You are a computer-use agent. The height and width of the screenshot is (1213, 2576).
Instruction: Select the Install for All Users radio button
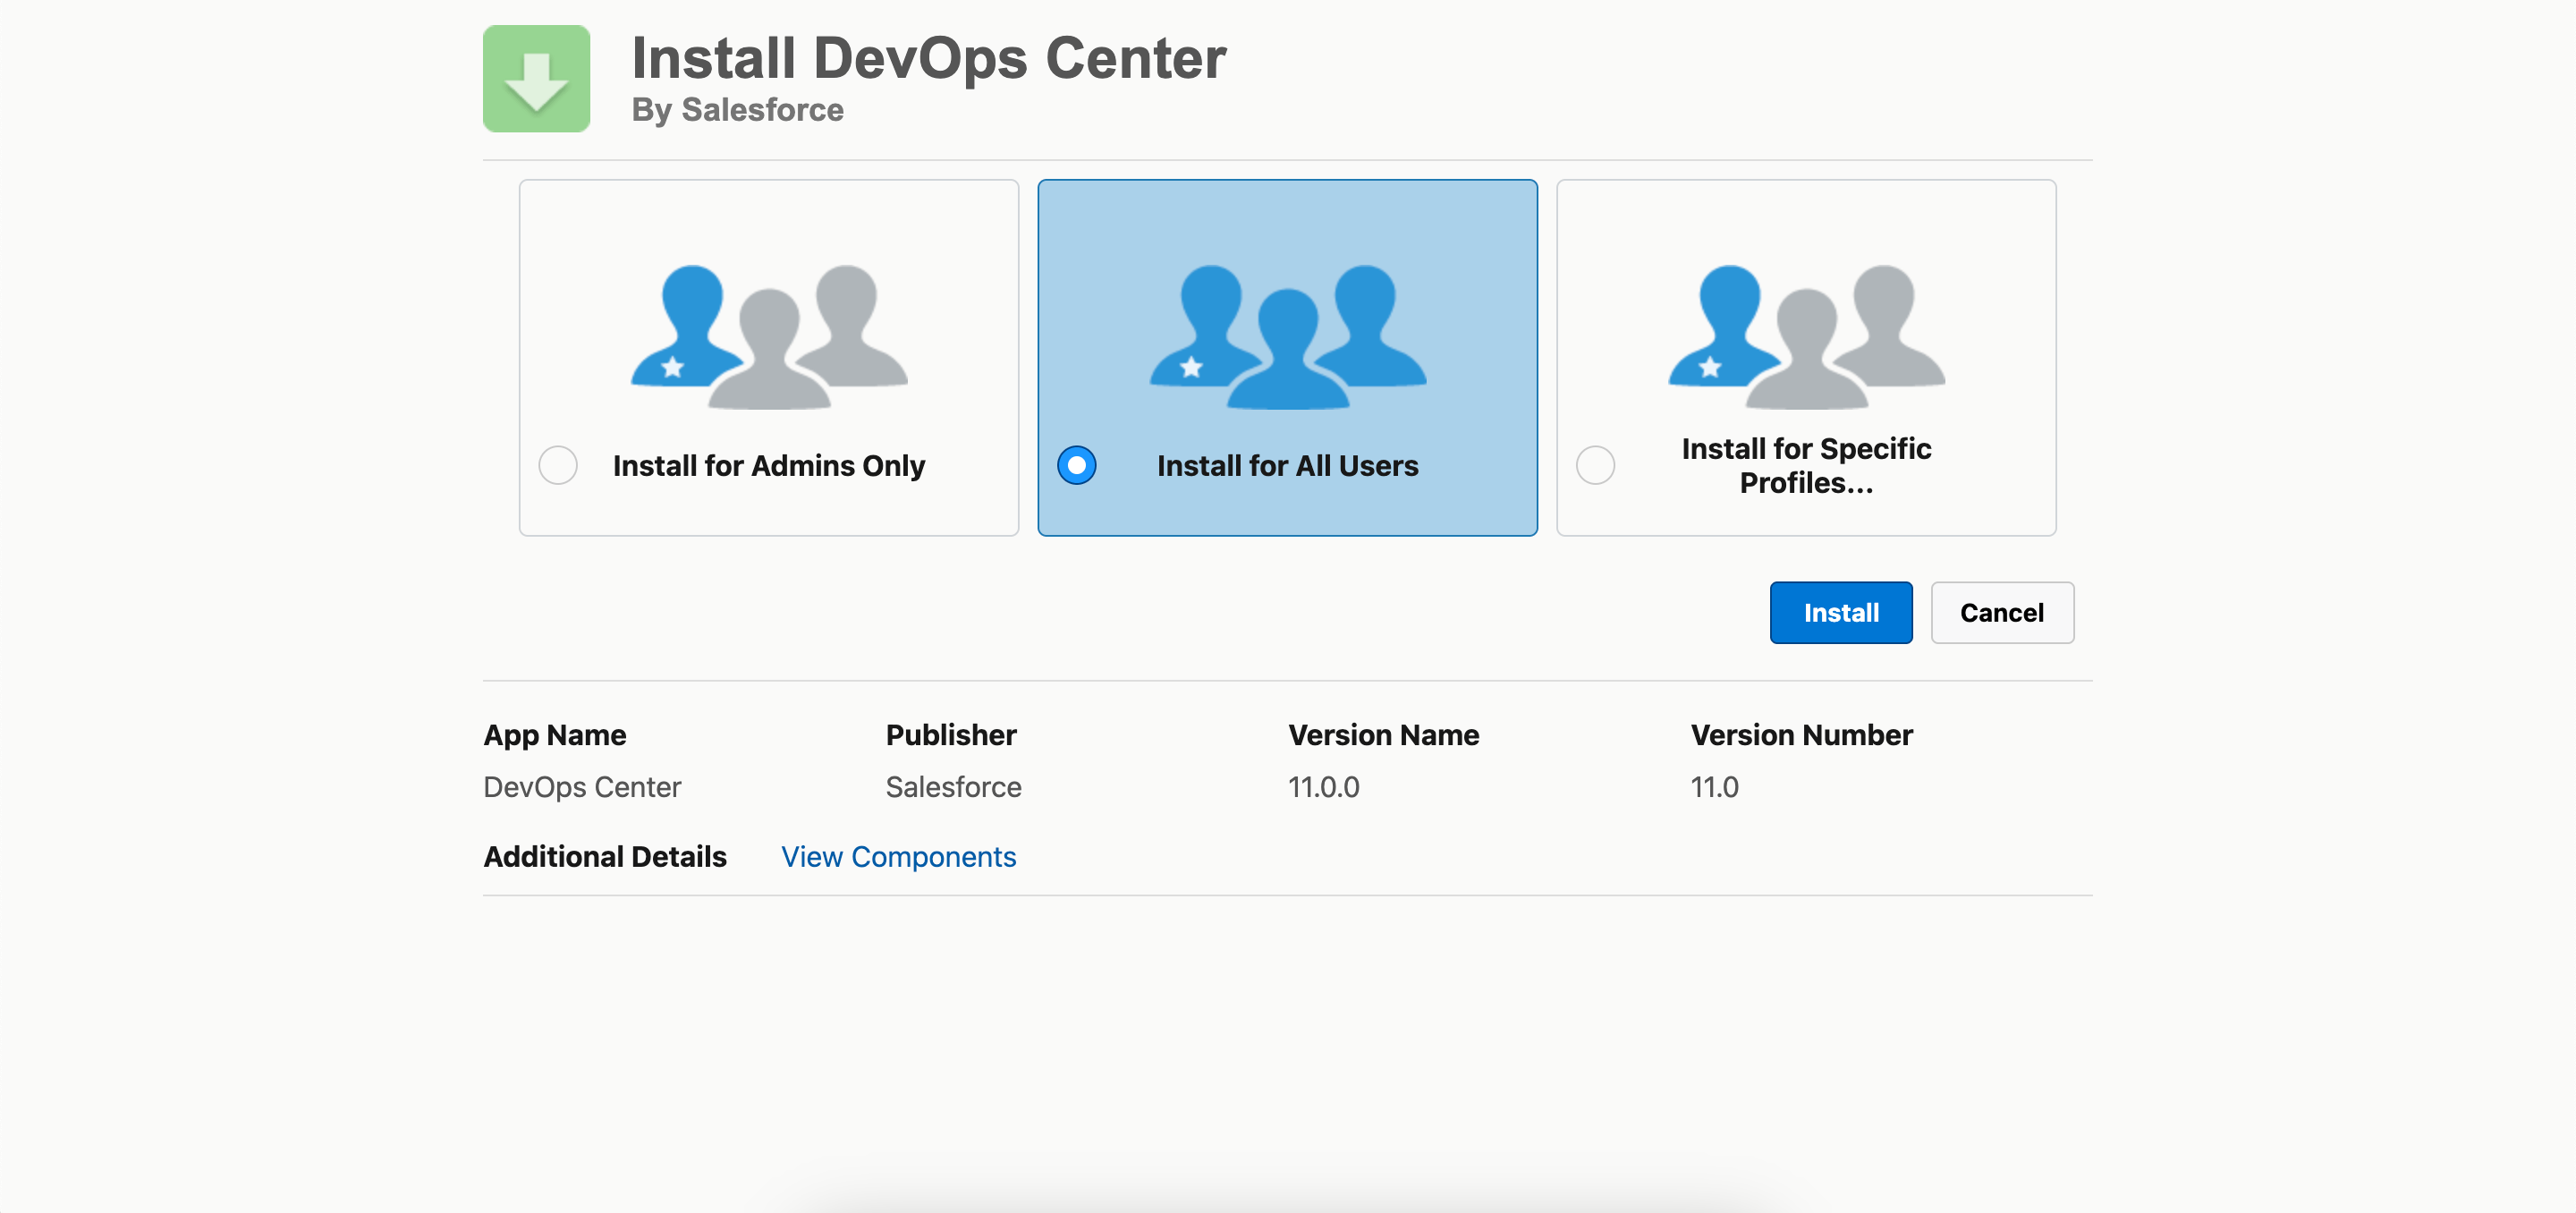(x=1077, y=465)
